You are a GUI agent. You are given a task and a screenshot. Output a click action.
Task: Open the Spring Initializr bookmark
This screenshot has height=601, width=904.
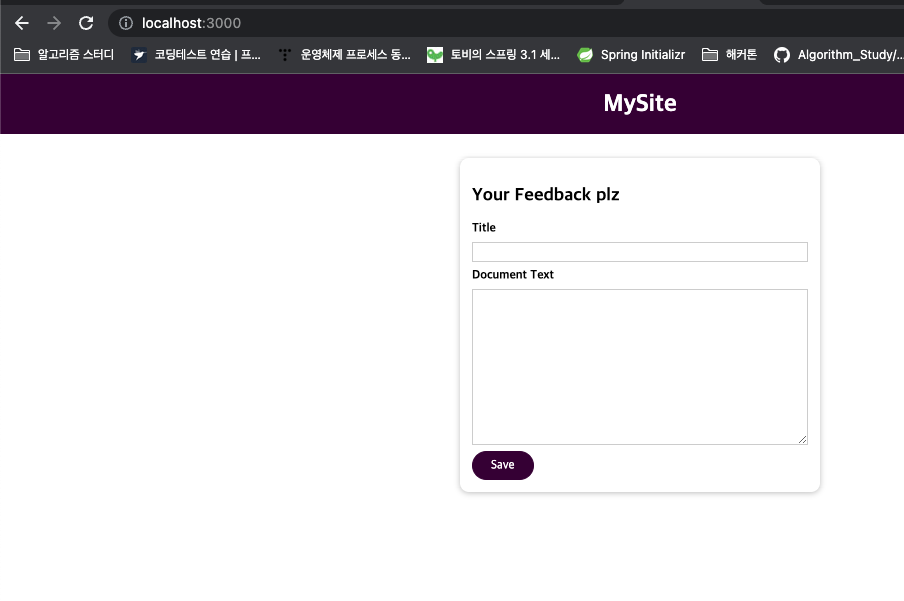[631, 55]
